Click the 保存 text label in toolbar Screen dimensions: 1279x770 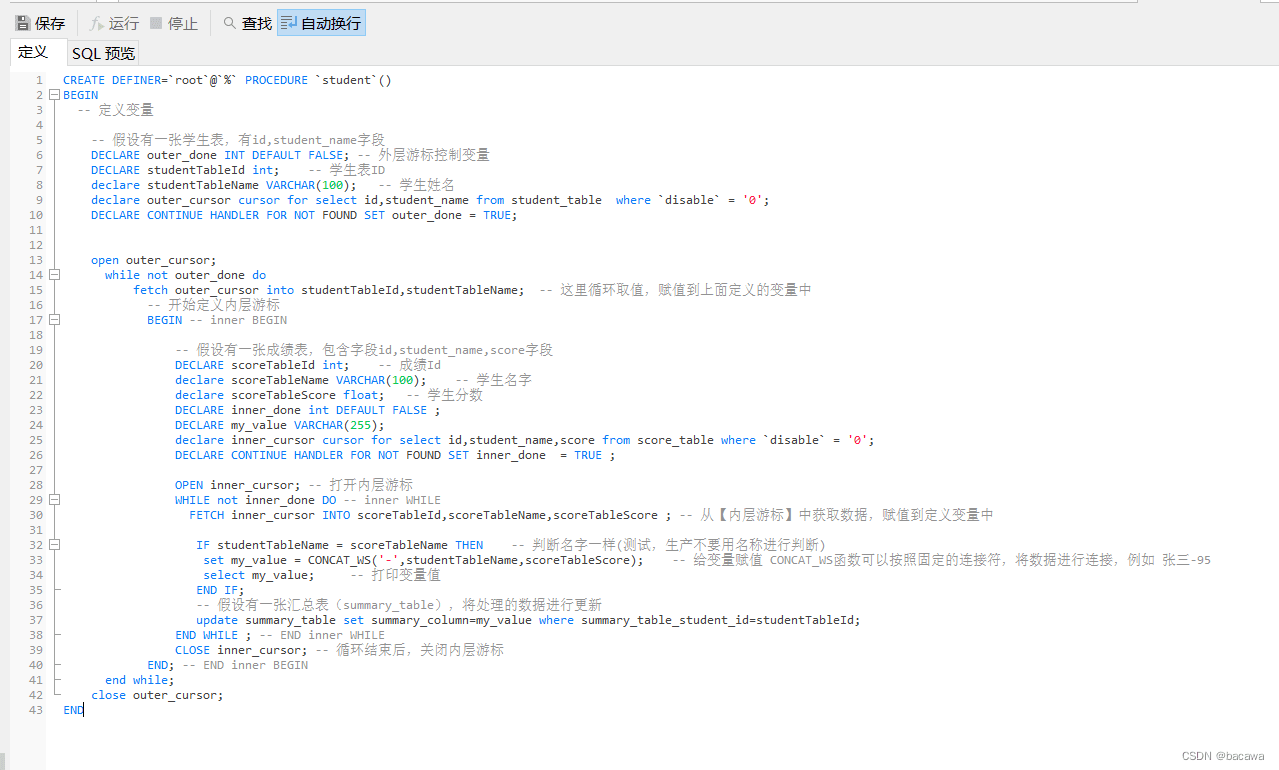click(50, 23)
